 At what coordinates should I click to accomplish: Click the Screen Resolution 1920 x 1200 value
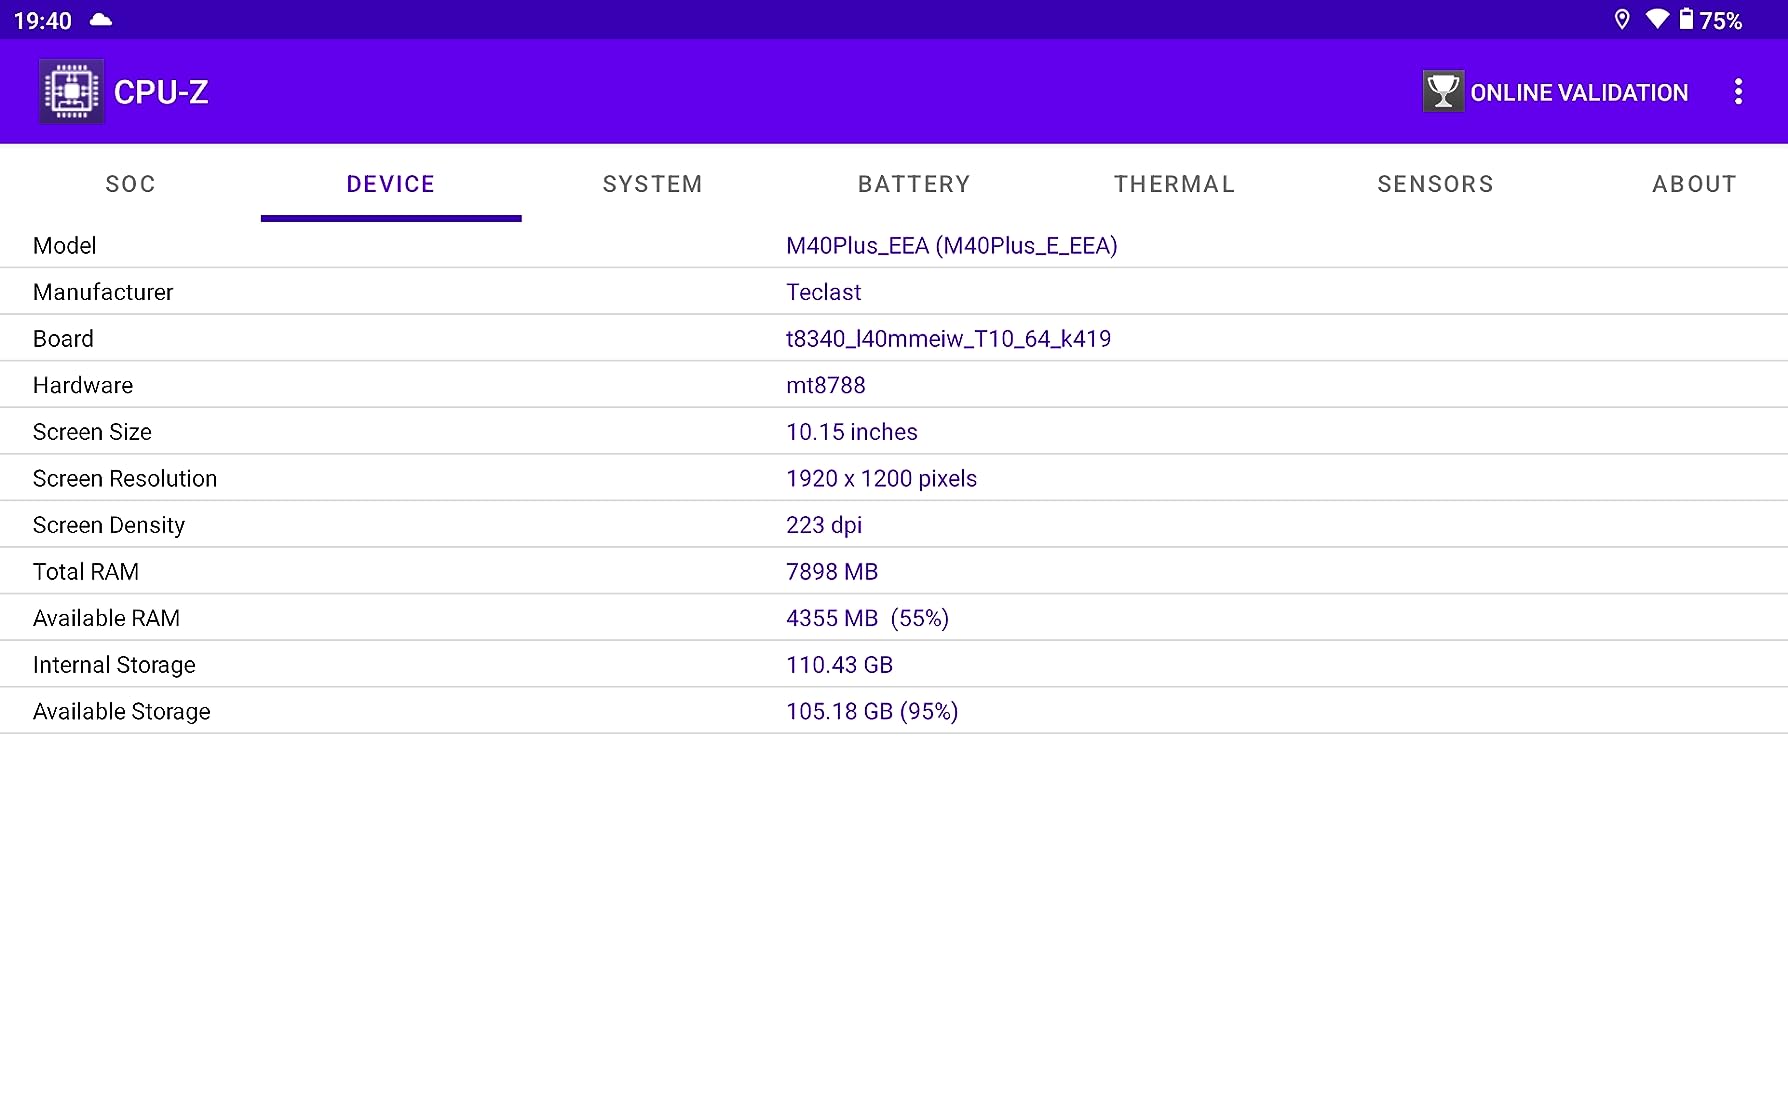881,478
